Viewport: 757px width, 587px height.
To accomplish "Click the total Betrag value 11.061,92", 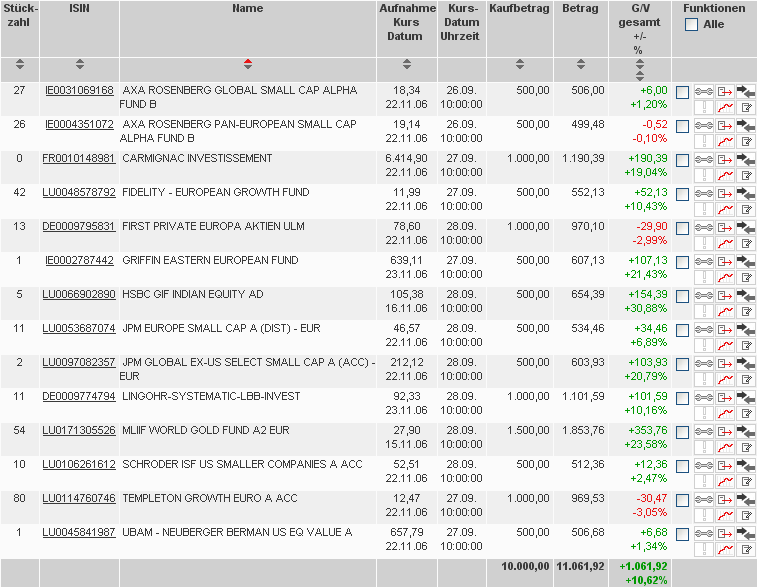I will tap(580, 566).
